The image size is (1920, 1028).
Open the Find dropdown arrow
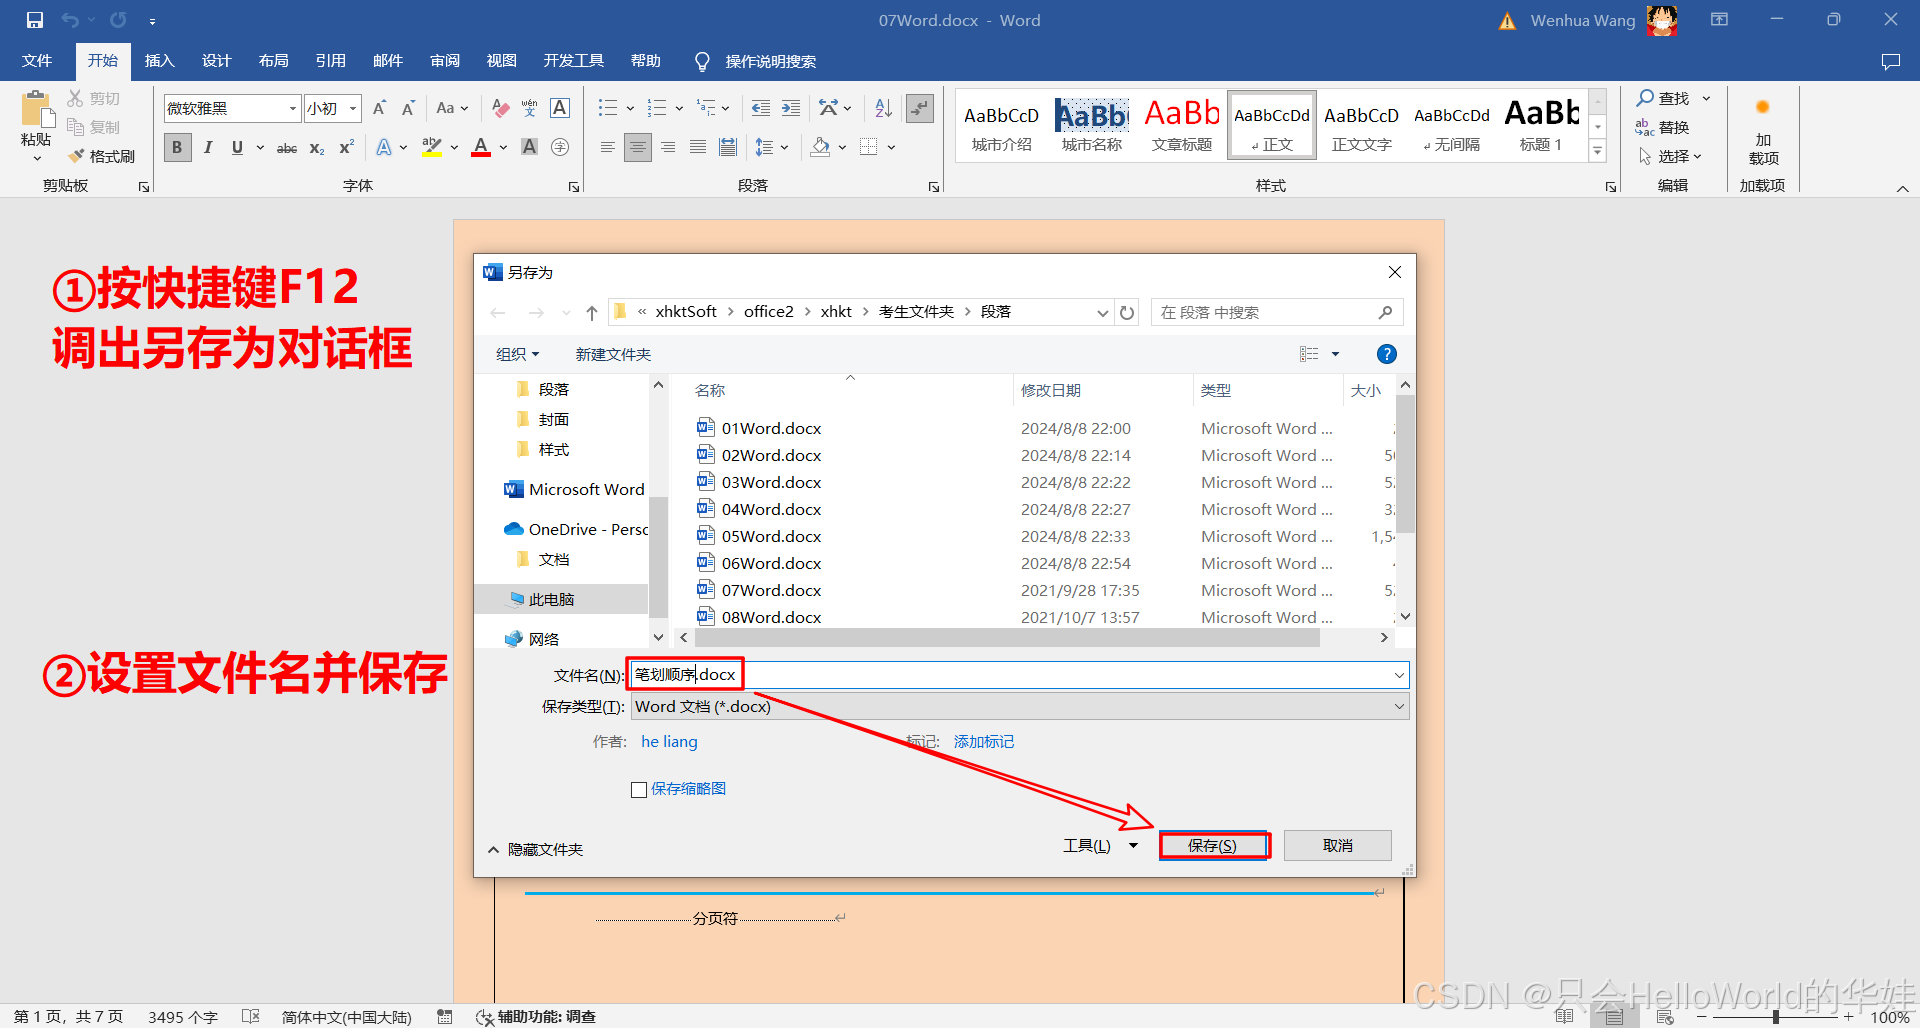pyautogui.click(x=1706, y=98)
